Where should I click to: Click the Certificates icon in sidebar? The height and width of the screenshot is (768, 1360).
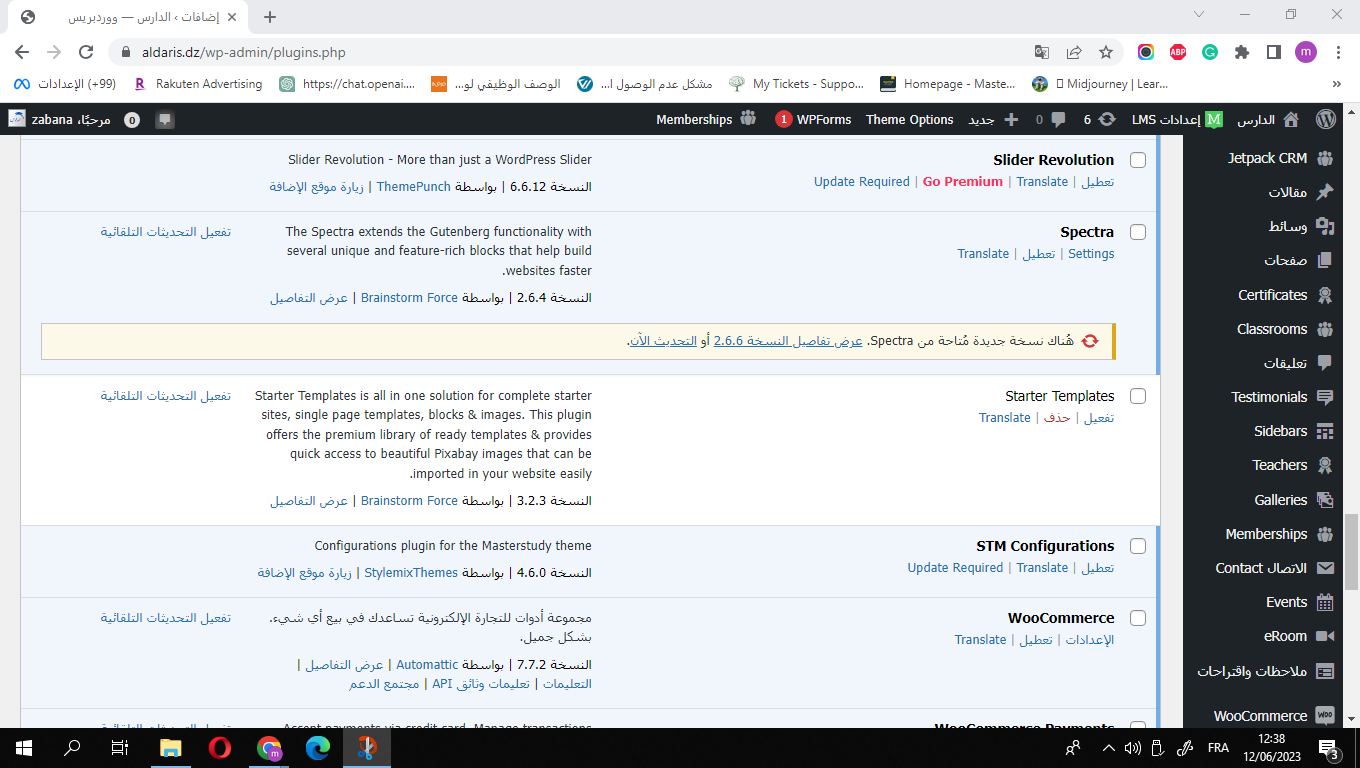[x=1325, y=295]
